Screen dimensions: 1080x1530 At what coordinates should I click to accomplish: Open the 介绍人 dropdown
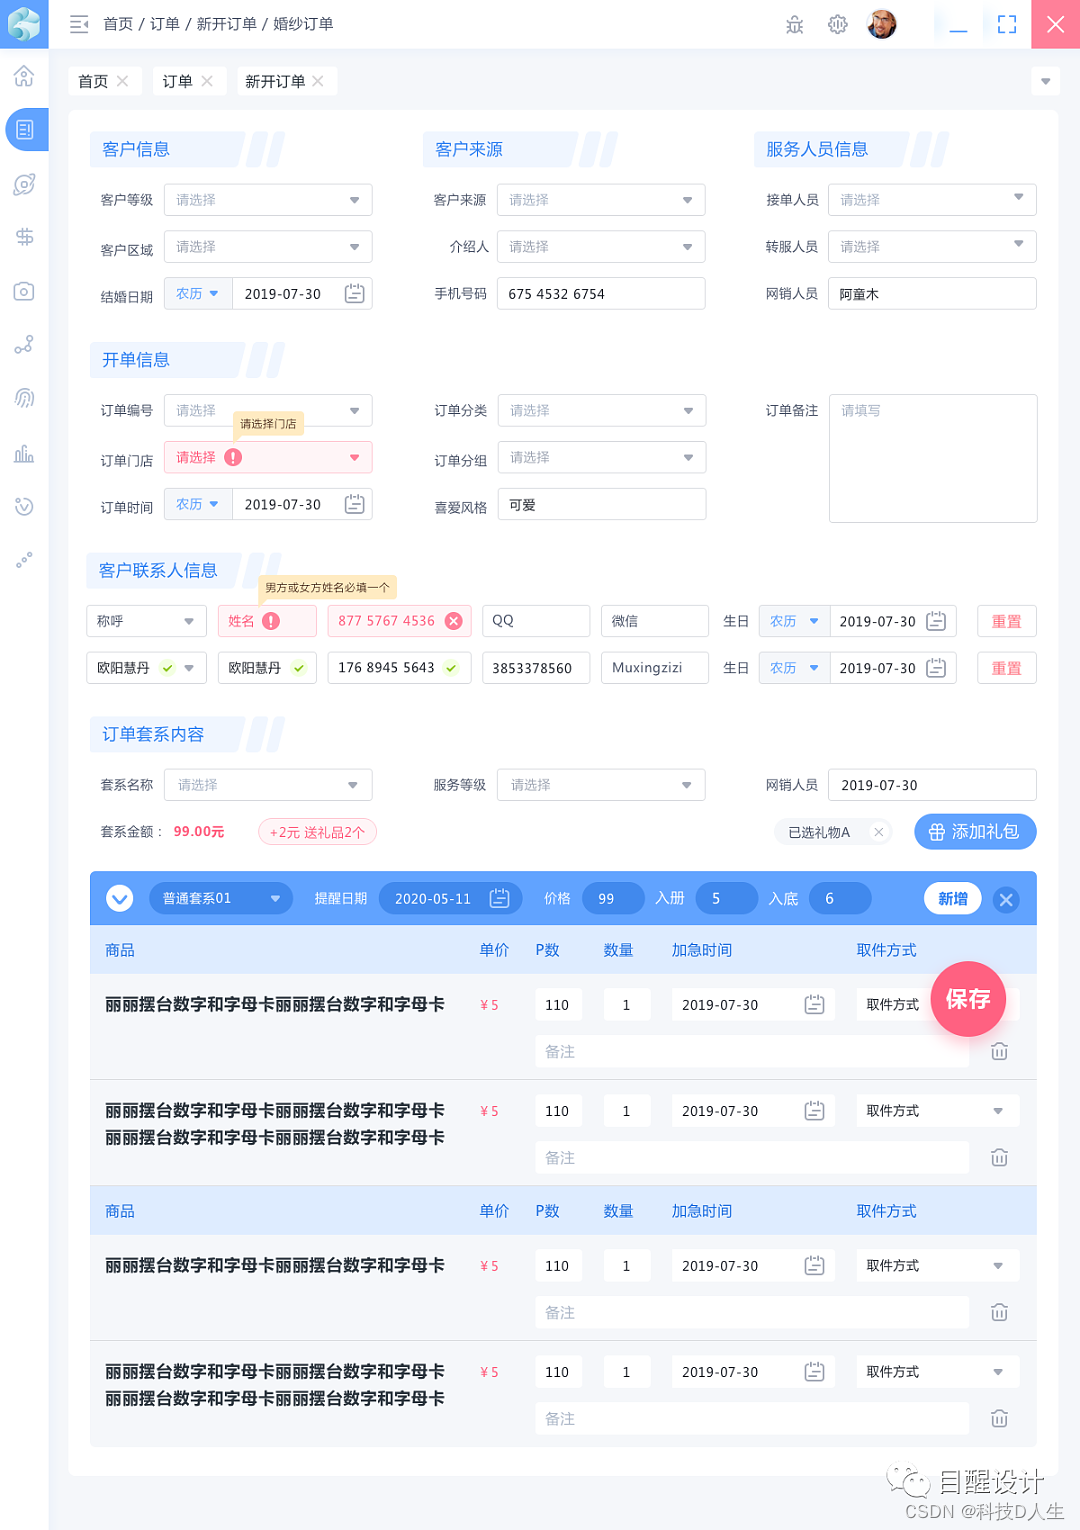pyautogui.click(x=601, y=247)
